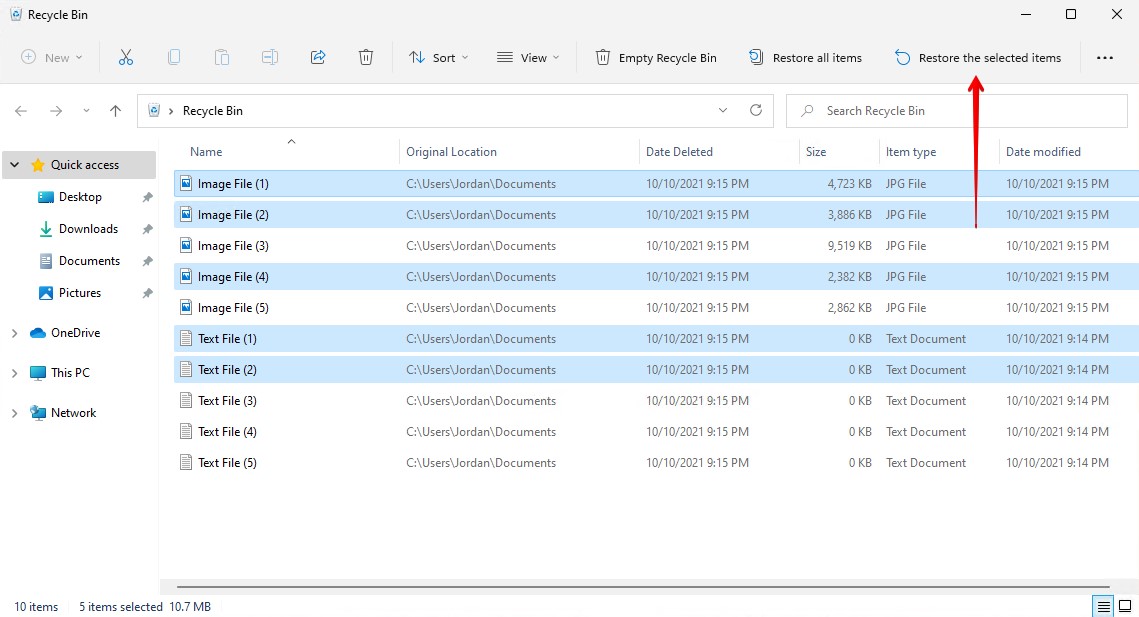Click Restore the selected items
Screen dimensions: 1139x617
[978, 57]
